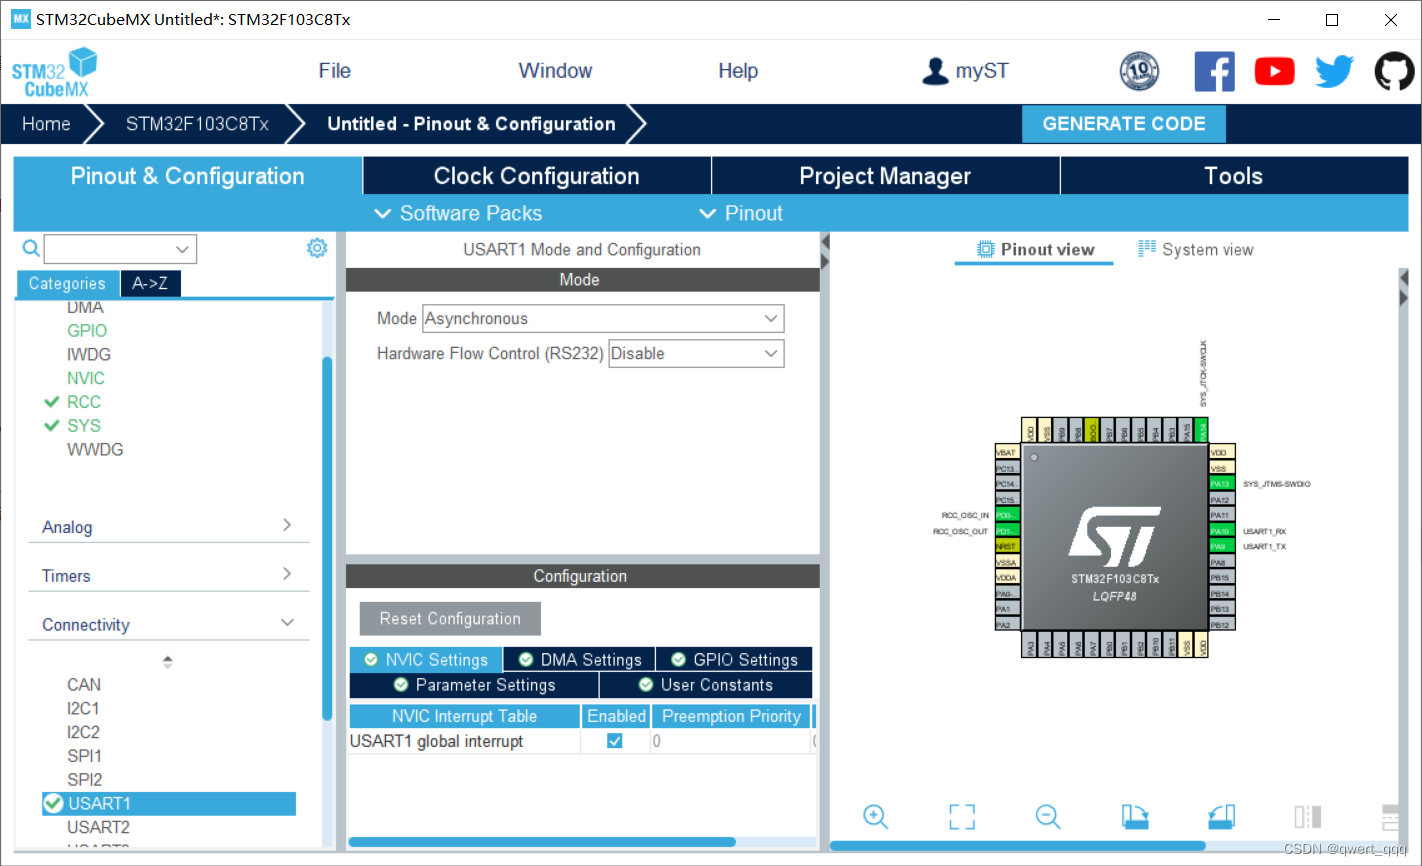Expand the Pinout dropdown menu
Image resolution: width=1422 pixels, height=866 pixels.
(x=741, y=213)
